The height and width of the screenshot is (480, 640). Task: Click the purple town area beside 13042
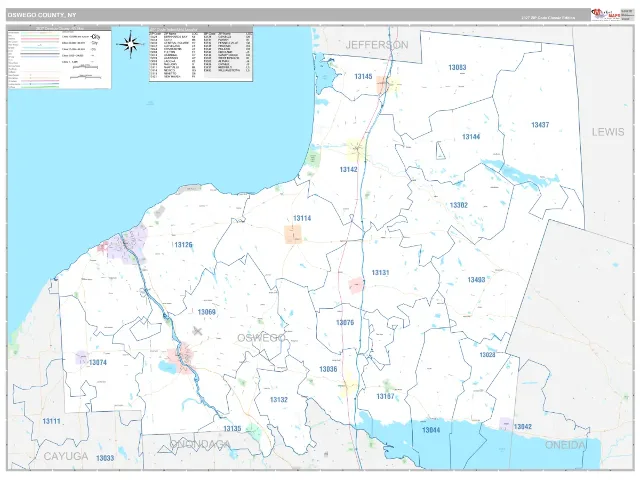[506, 424]
